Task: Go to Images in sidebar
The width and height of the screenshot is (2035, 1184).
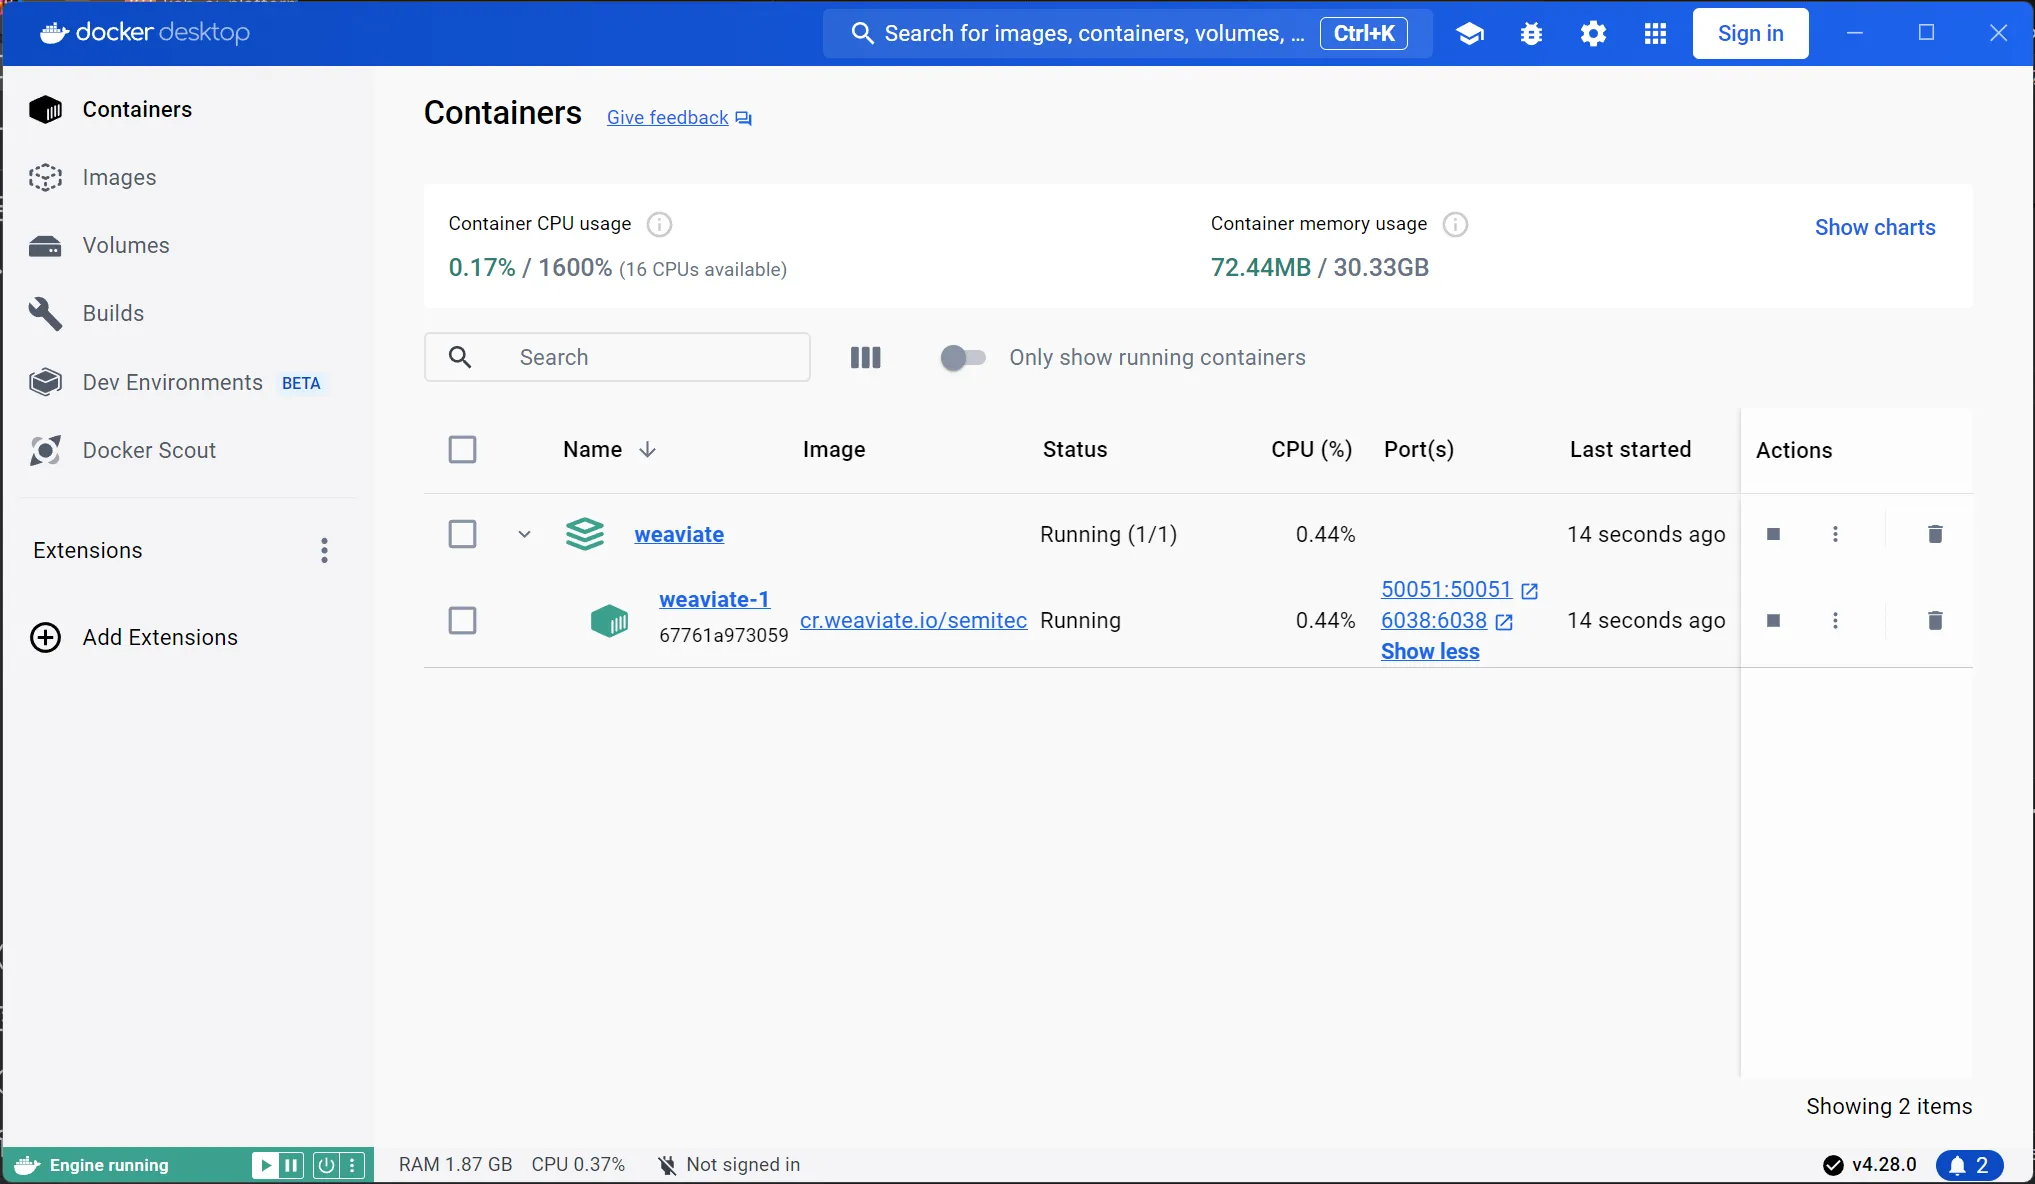Action: 119,177
